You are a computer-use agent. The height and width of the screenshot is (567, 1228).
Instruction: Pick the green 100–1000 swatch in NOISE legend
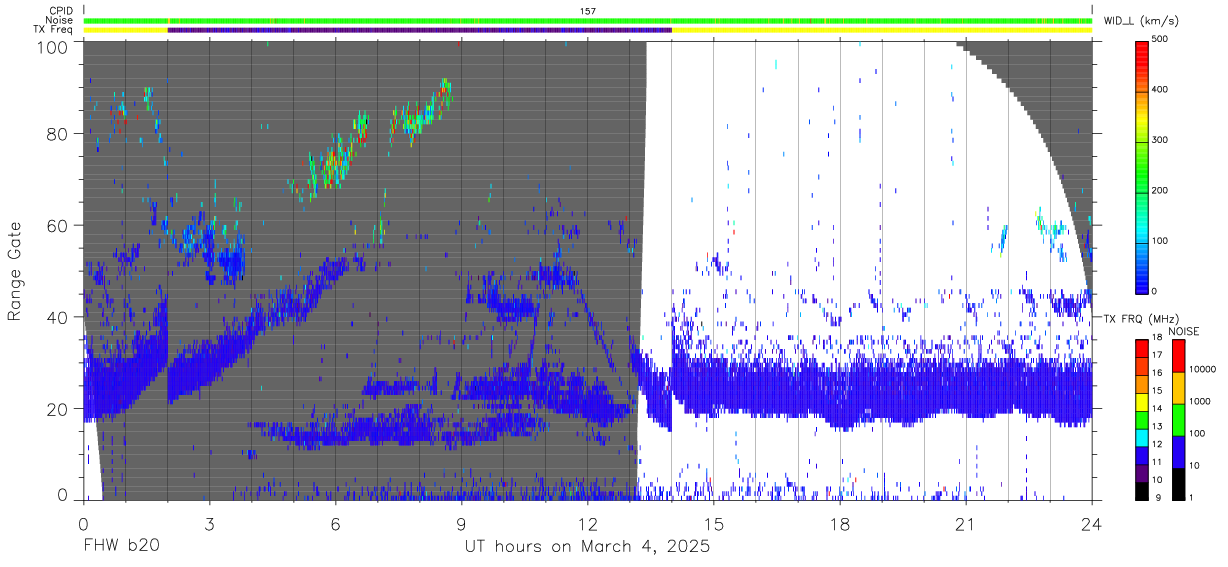(1177, 419)
